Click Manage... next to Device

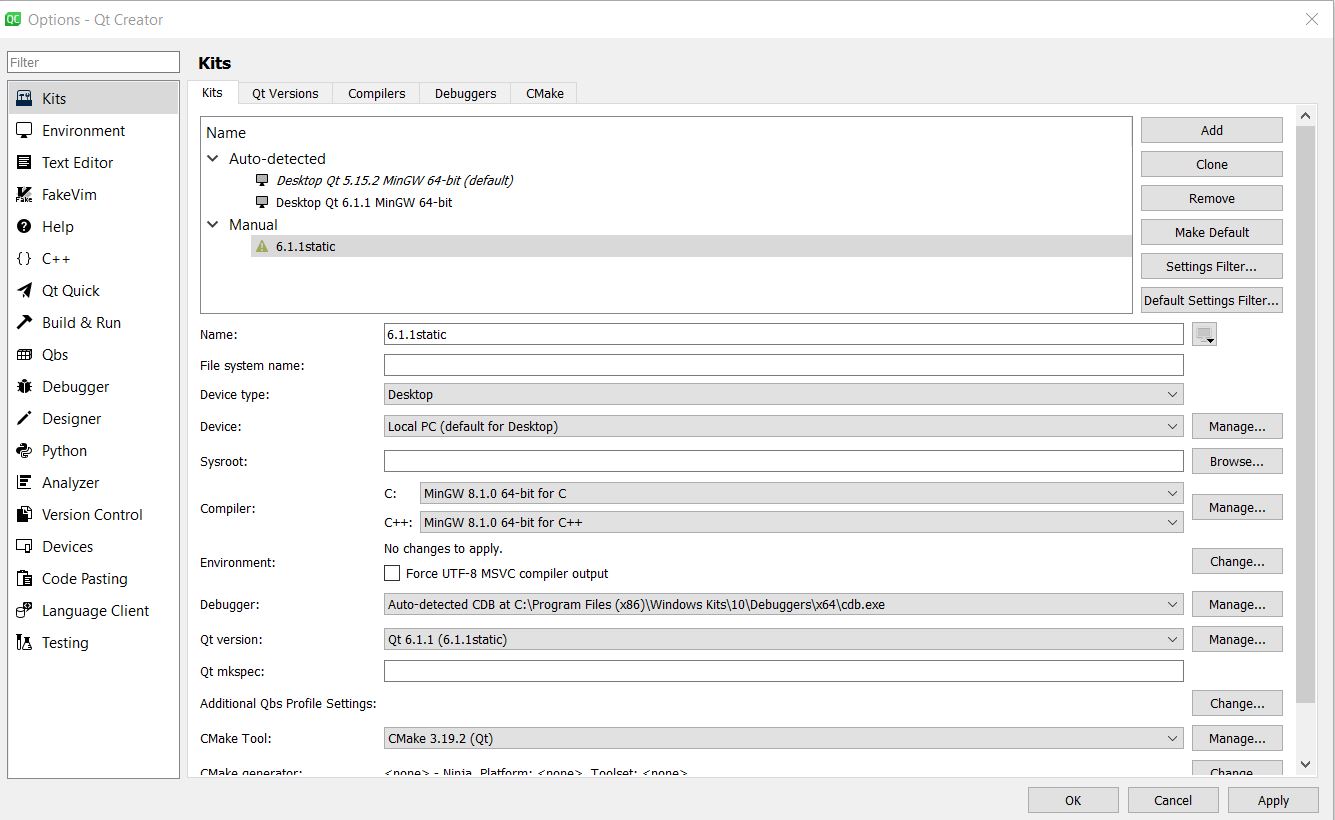coord(1237,426)
